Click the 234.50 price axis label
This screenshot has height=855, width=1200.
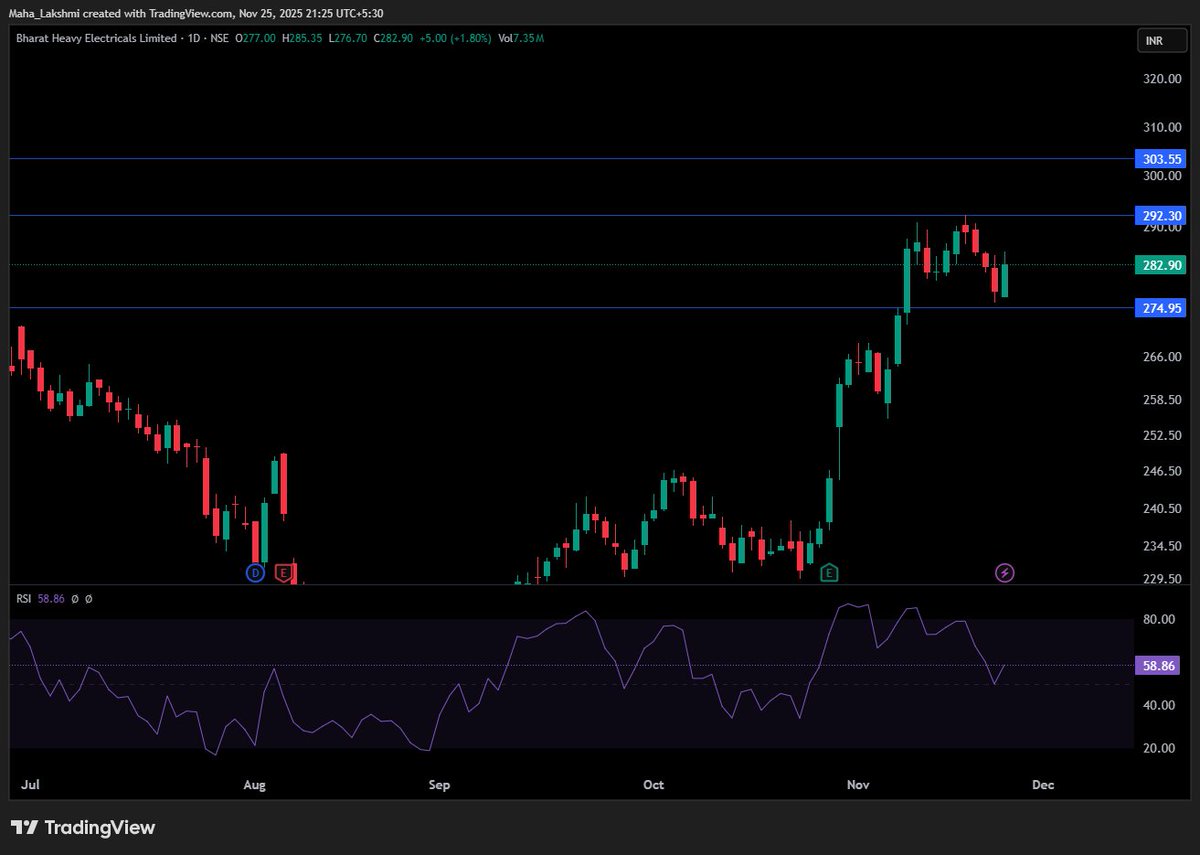1162,547
